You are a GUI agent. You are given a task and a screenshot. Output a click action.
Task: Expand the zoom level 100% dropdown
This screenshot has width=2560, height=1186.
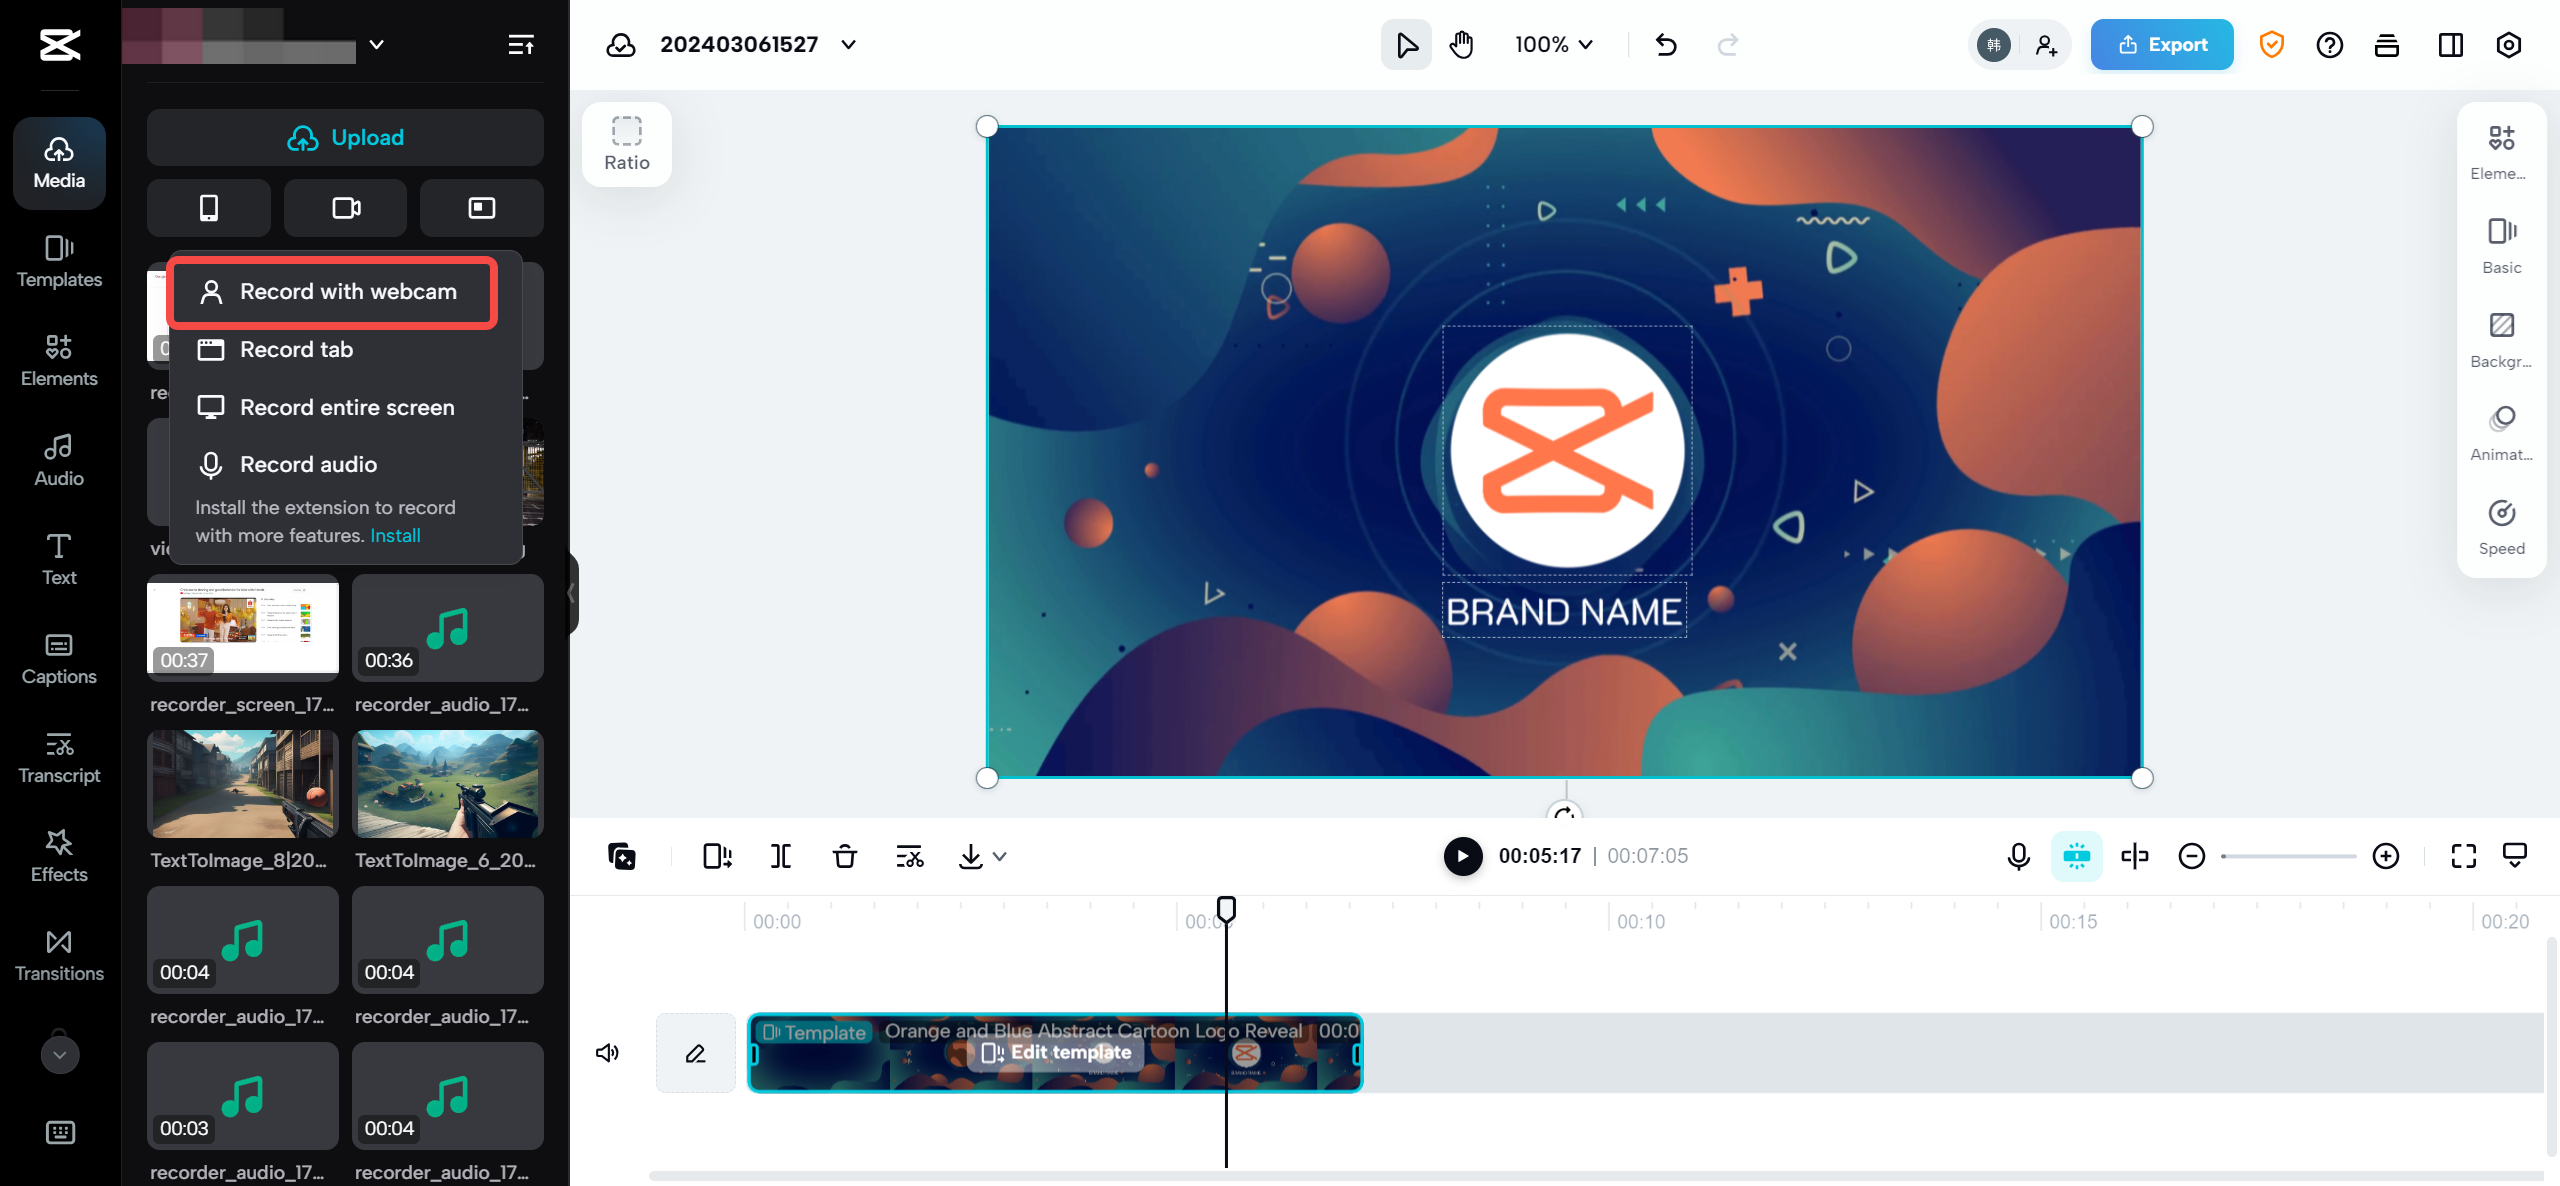point(1548,44)
